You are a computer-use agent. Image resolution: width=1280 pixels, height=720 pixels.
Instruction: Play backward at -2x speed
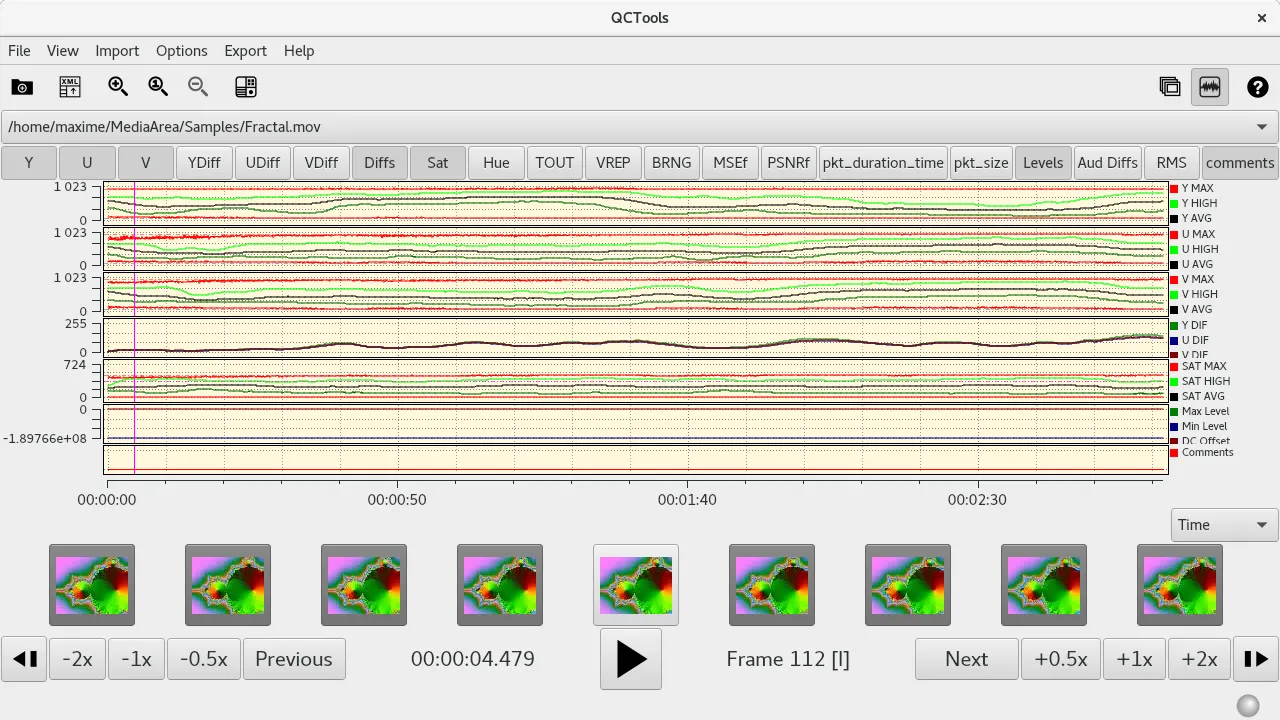click(x=77, y=659)
